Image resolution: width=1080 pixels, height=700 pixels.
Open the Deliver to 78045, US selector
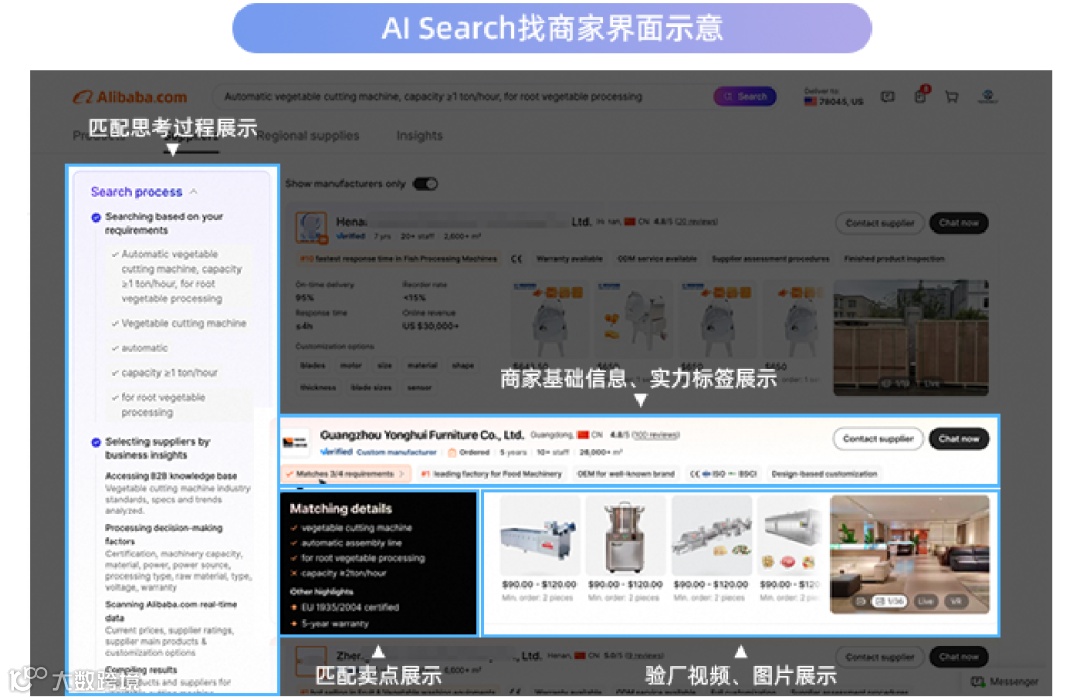click(833, 96)
